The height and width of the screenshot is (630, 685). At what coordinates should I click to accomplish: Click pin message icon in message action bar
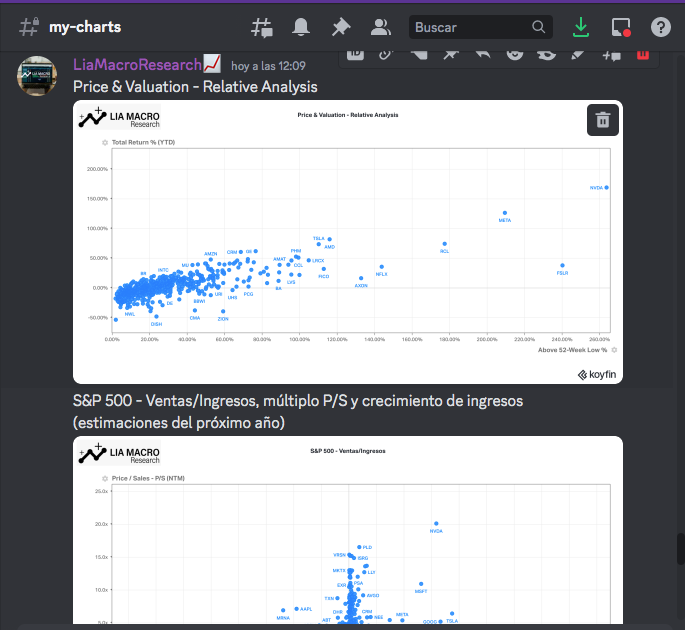point(451,55)
